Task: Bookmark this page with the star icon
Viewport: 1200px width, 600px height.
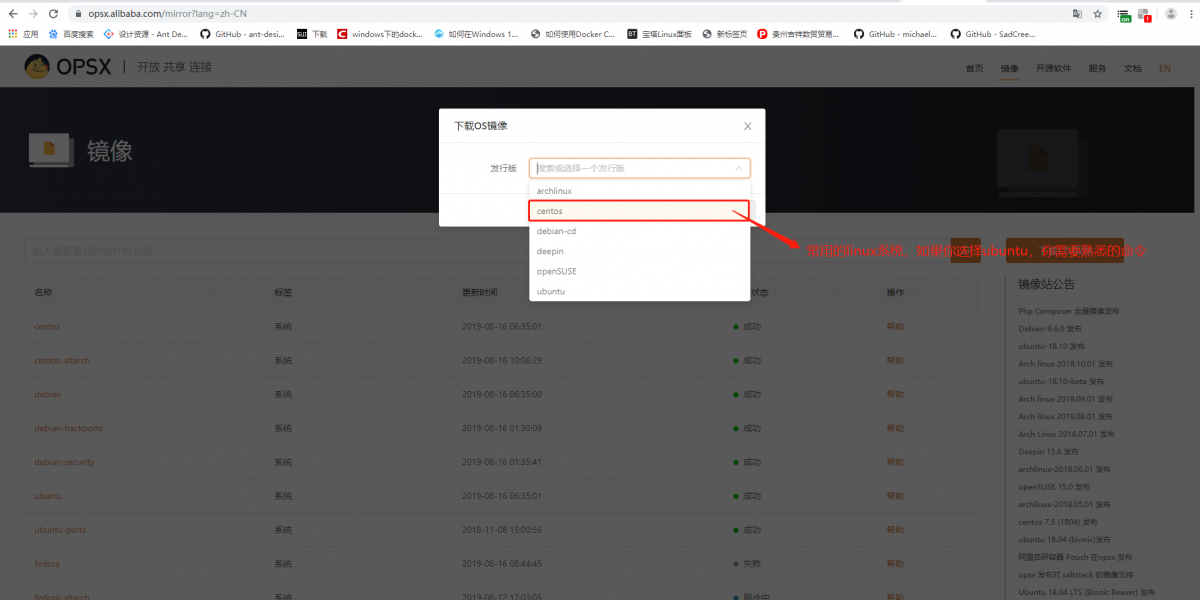Action: 1097,14
